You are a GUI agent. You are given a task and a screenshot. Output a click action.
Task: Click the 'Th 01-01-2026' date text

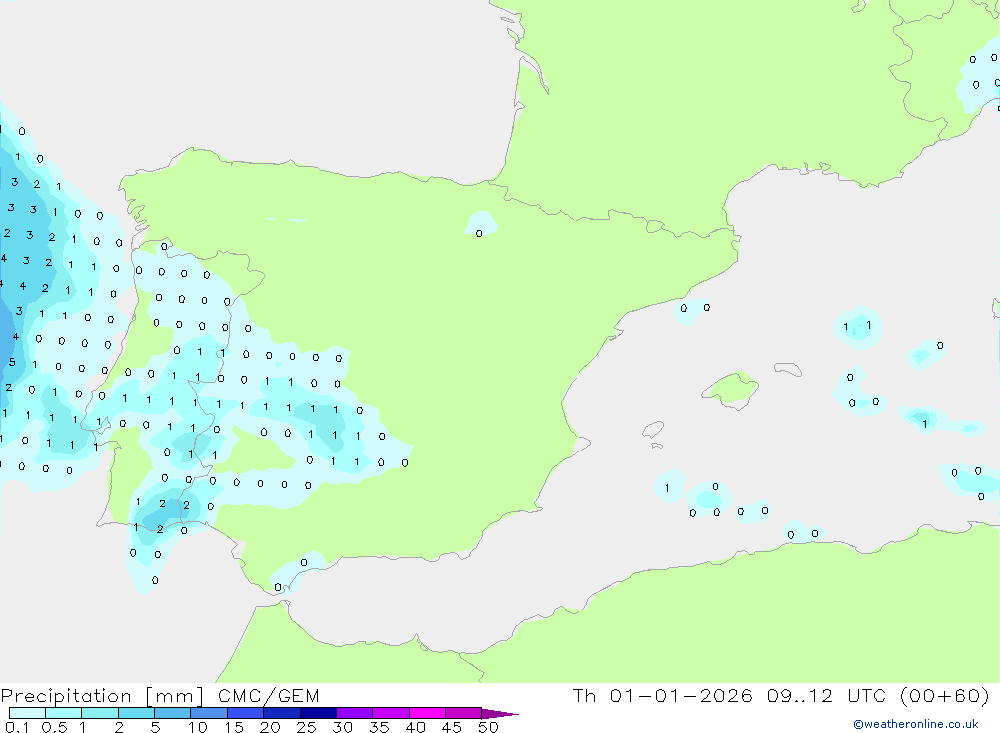click(x=663, y=695)
